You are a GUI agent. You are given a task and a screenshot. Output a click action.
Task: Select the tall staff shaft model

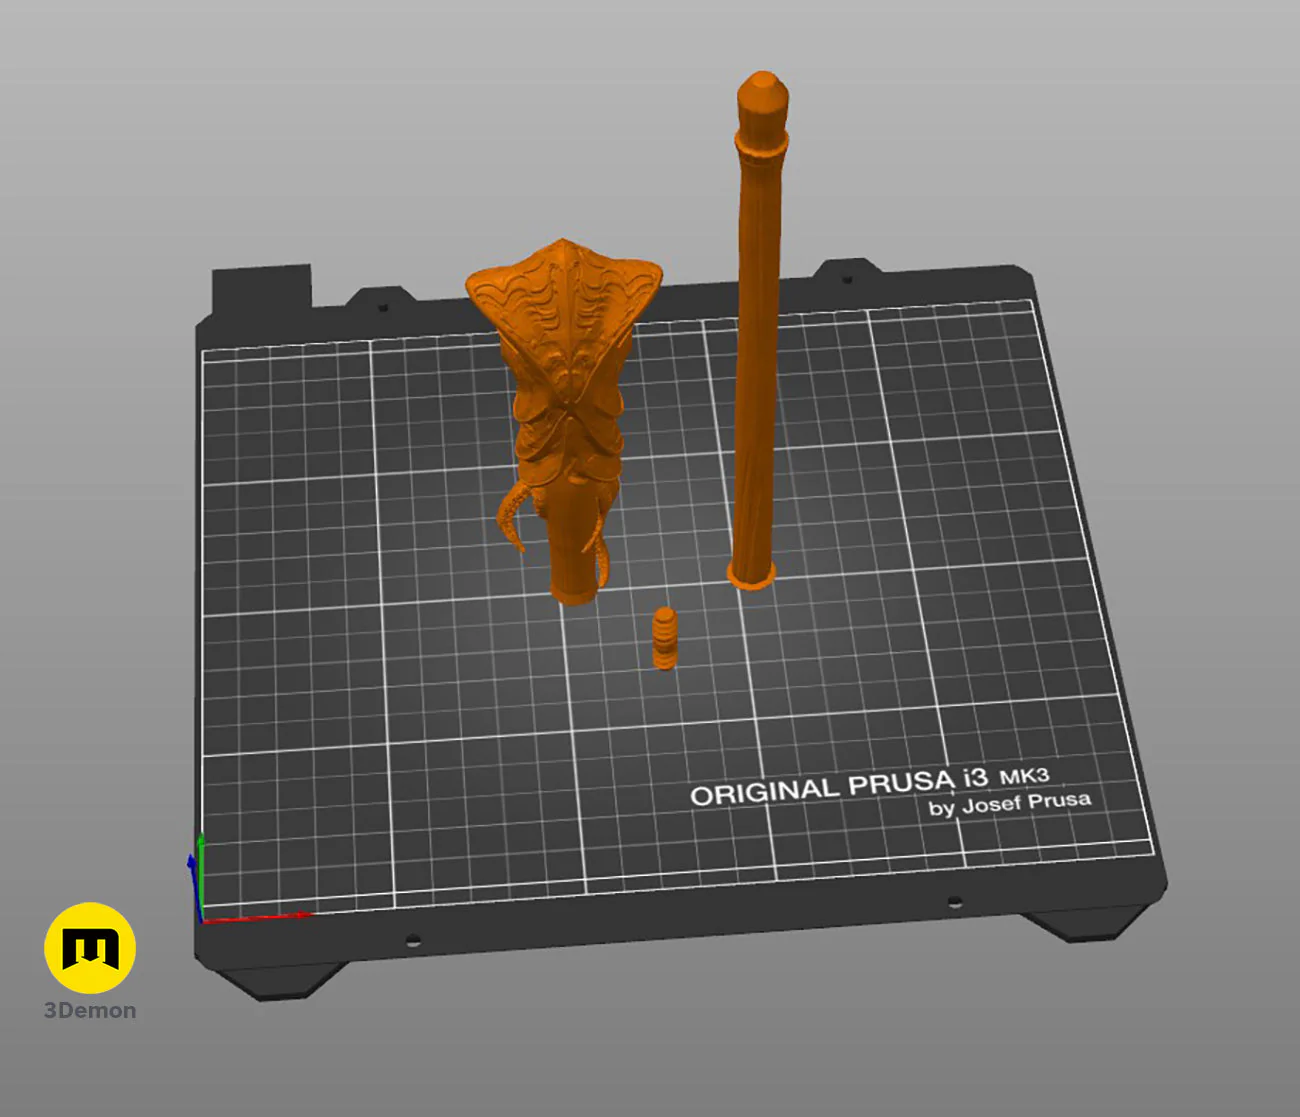coord(757,331)
